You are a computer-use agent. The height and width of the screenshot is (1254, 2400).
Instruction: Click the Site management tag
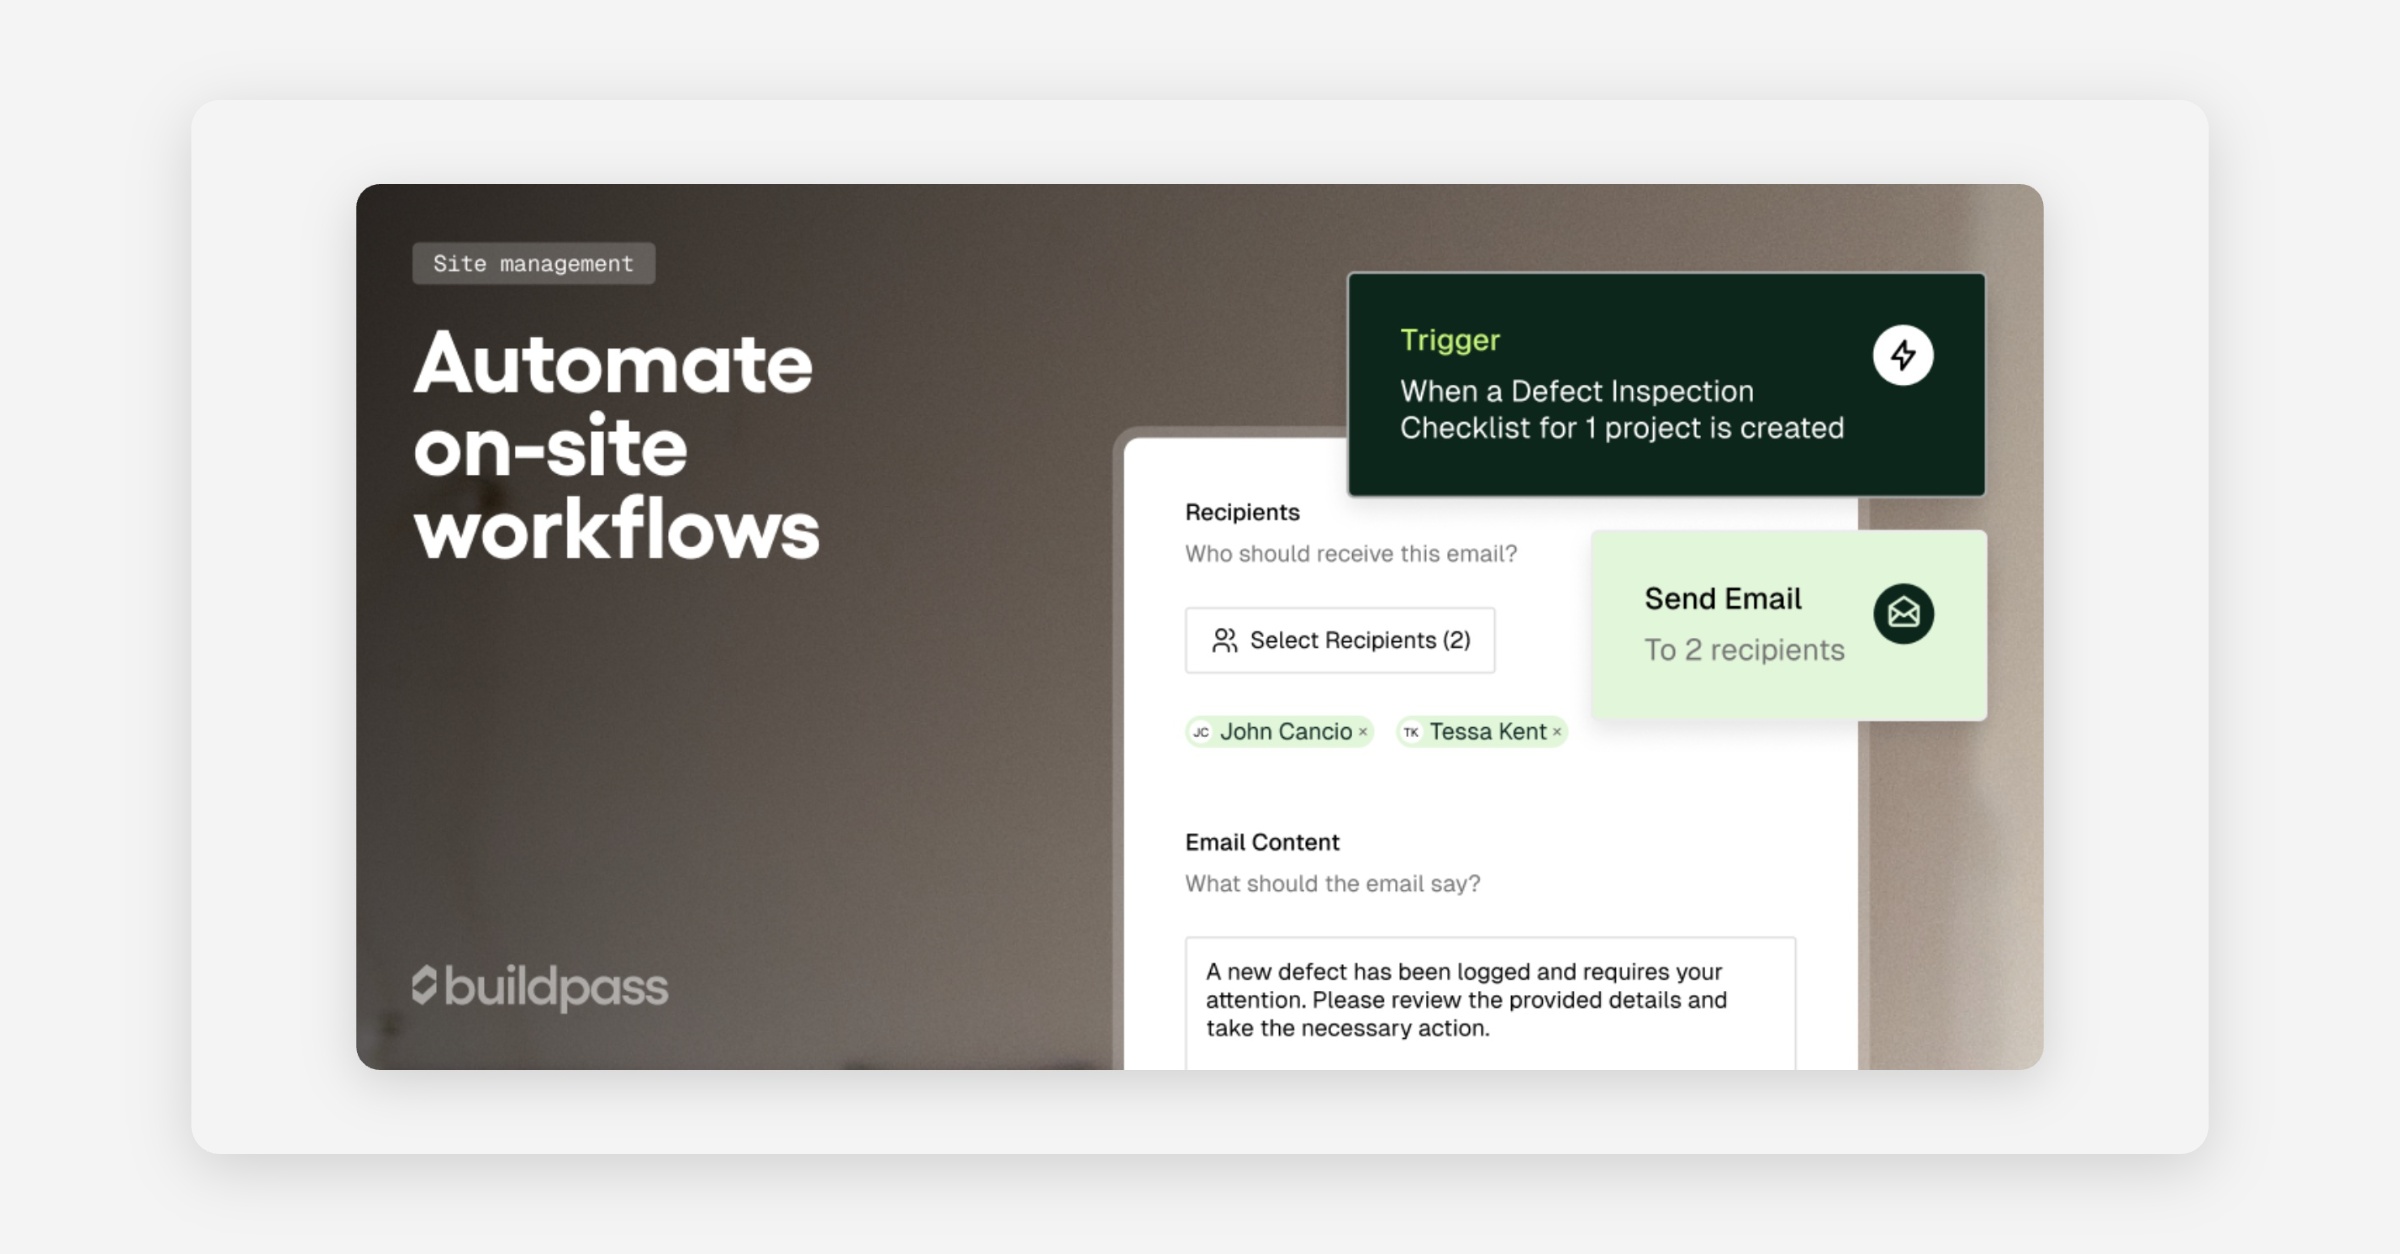pos(534,263)
